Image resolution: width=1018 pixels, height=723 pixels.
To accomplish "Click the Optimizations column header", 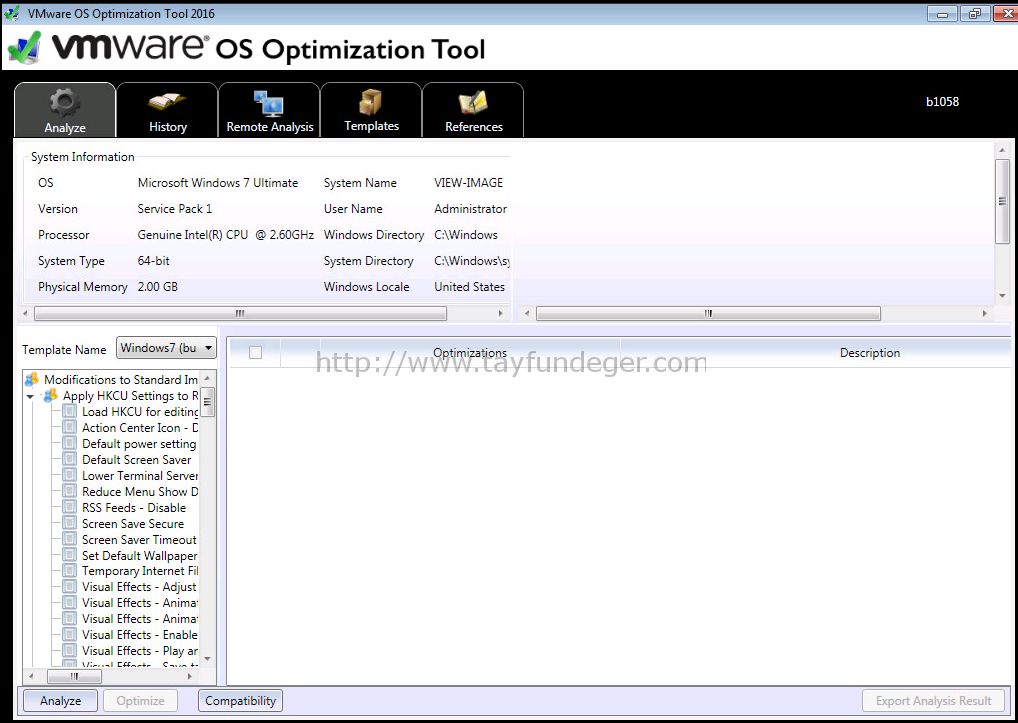I will [x=470, y=352].
